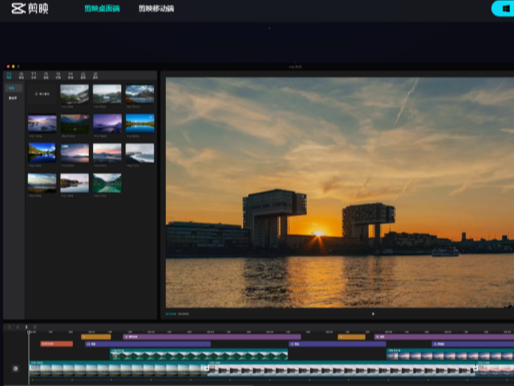Select thumbnail of grey coastal waves

[x=140, y=153]
